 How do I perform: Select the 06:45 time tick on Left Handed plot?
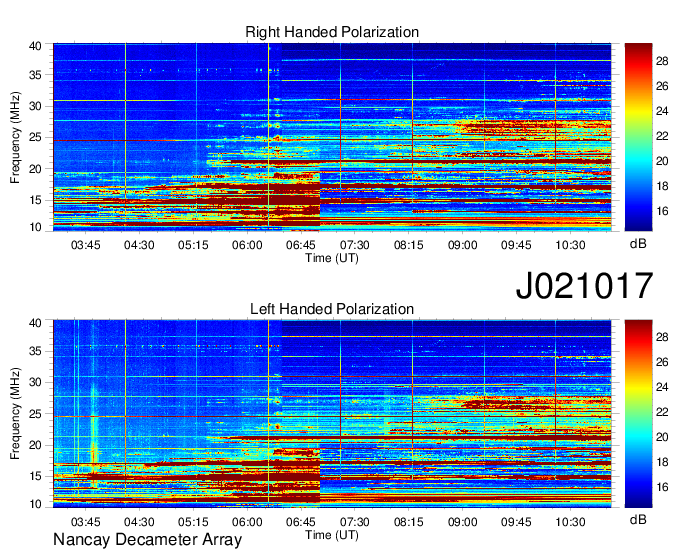coord(301,522)
